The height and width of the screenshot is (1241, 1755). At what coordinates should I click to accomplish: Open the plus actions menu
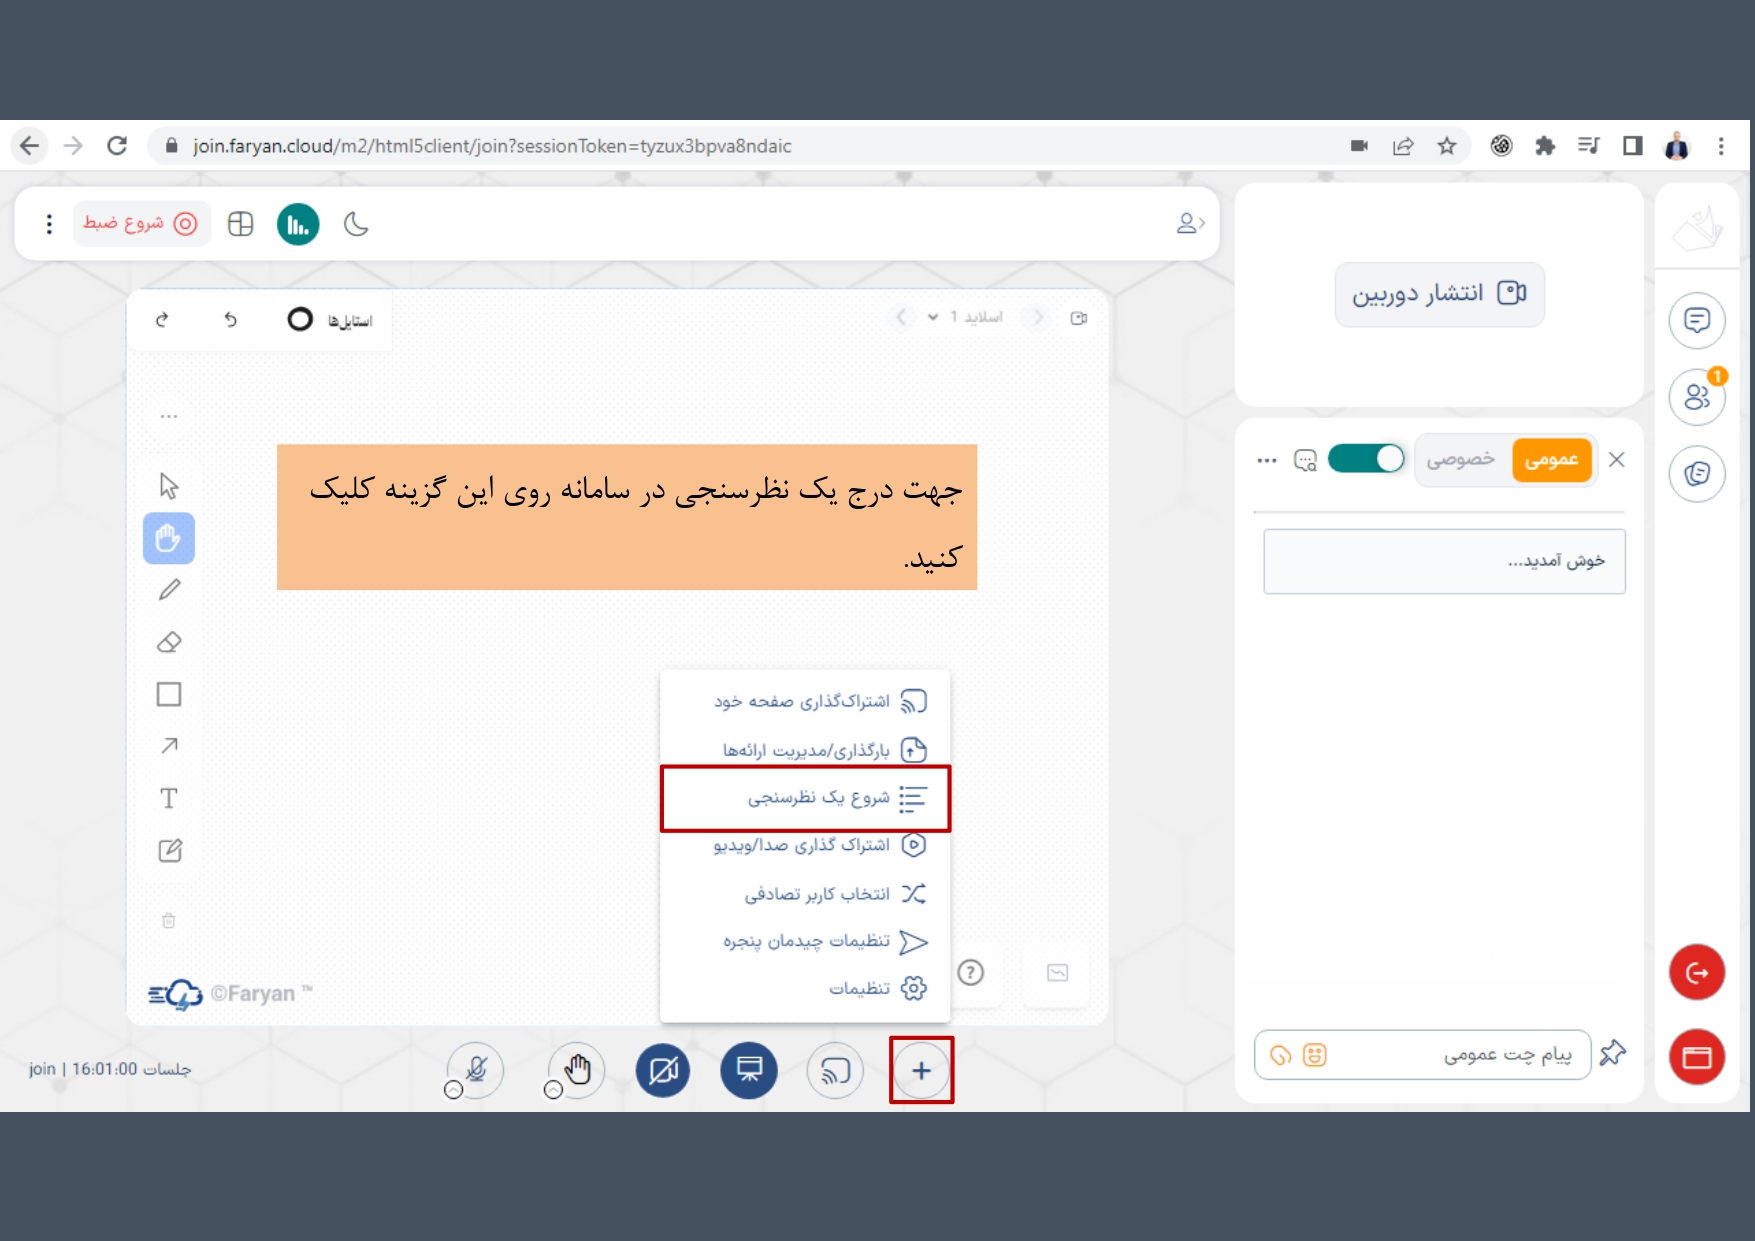click(x=921, y=1070)
